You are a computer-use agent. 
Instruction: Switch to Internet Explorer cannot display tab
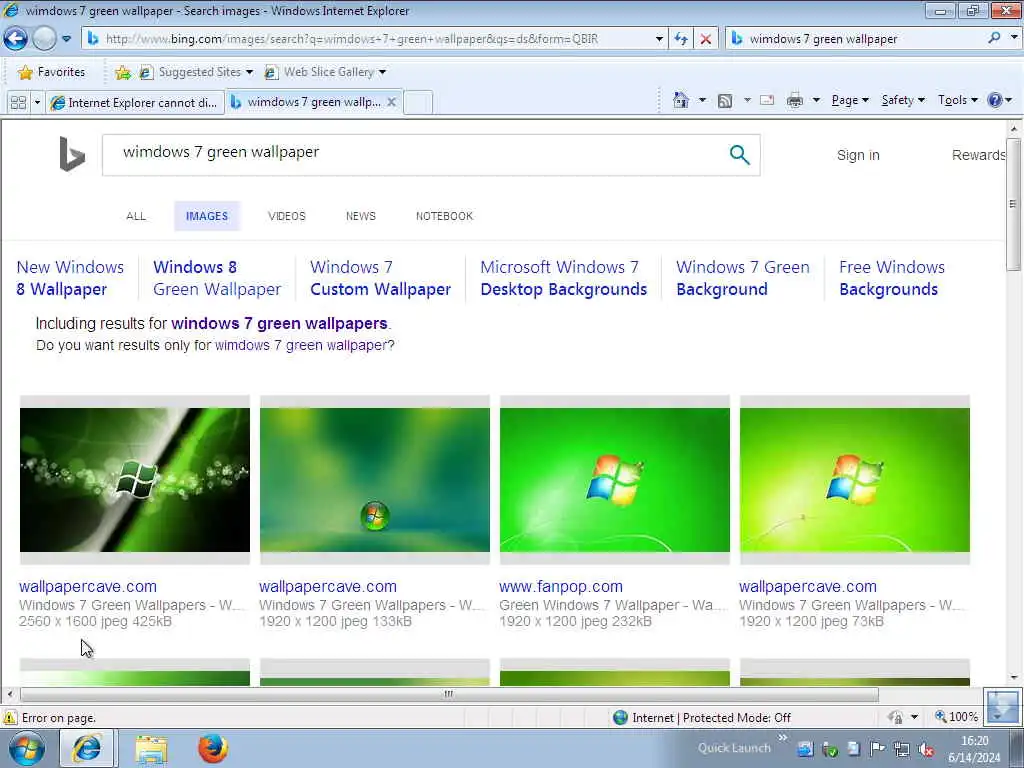click(135, 103)
